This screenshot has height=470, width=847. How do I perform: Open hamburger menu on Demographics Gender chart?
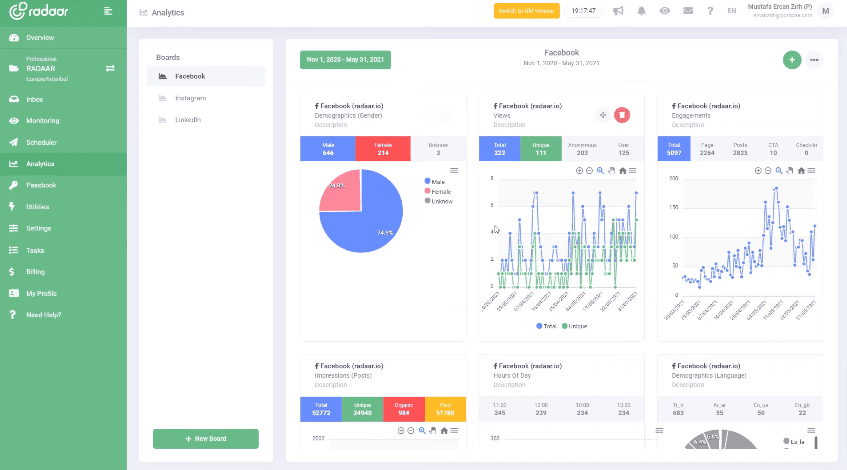tap(453, 171)
